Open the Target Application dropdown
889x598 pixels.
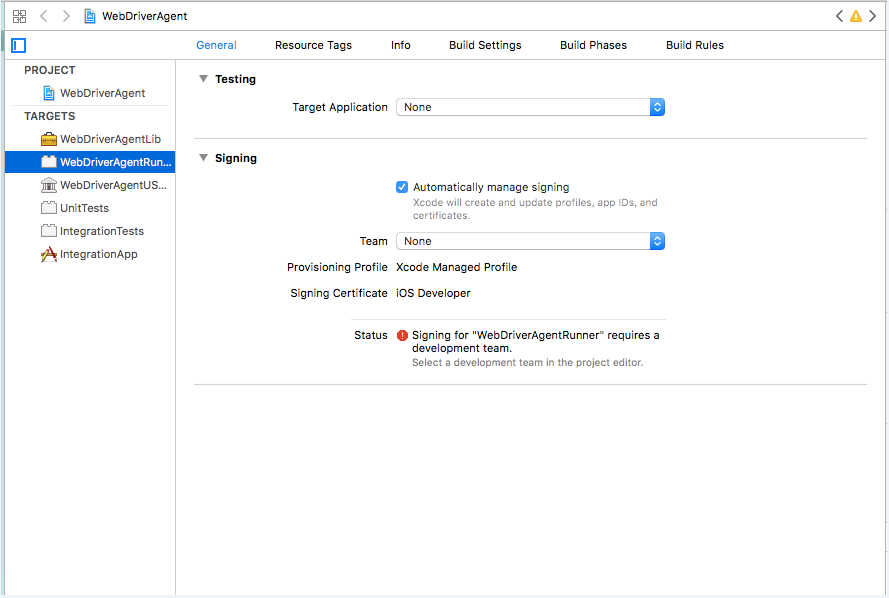click(x=530, y=107)
